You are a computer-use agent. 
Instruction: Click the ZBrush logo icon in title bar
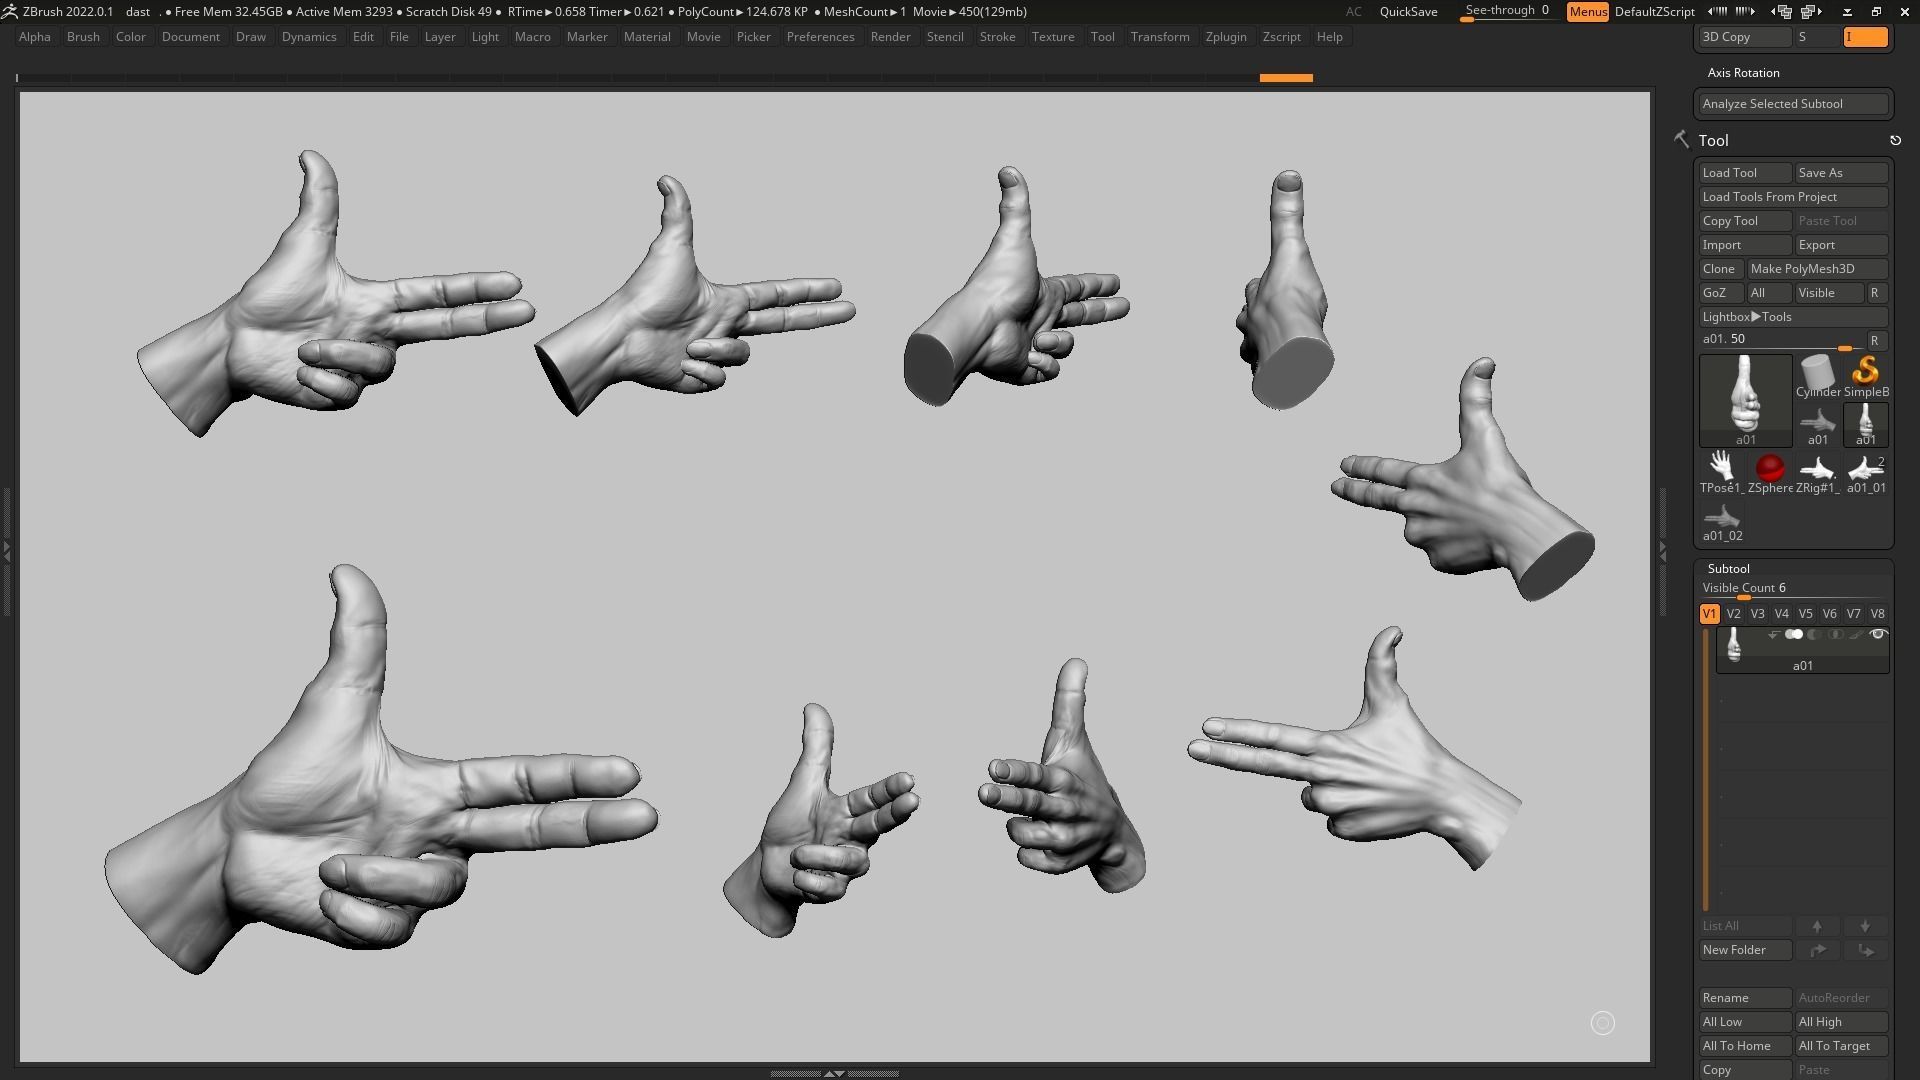(9, 12)
